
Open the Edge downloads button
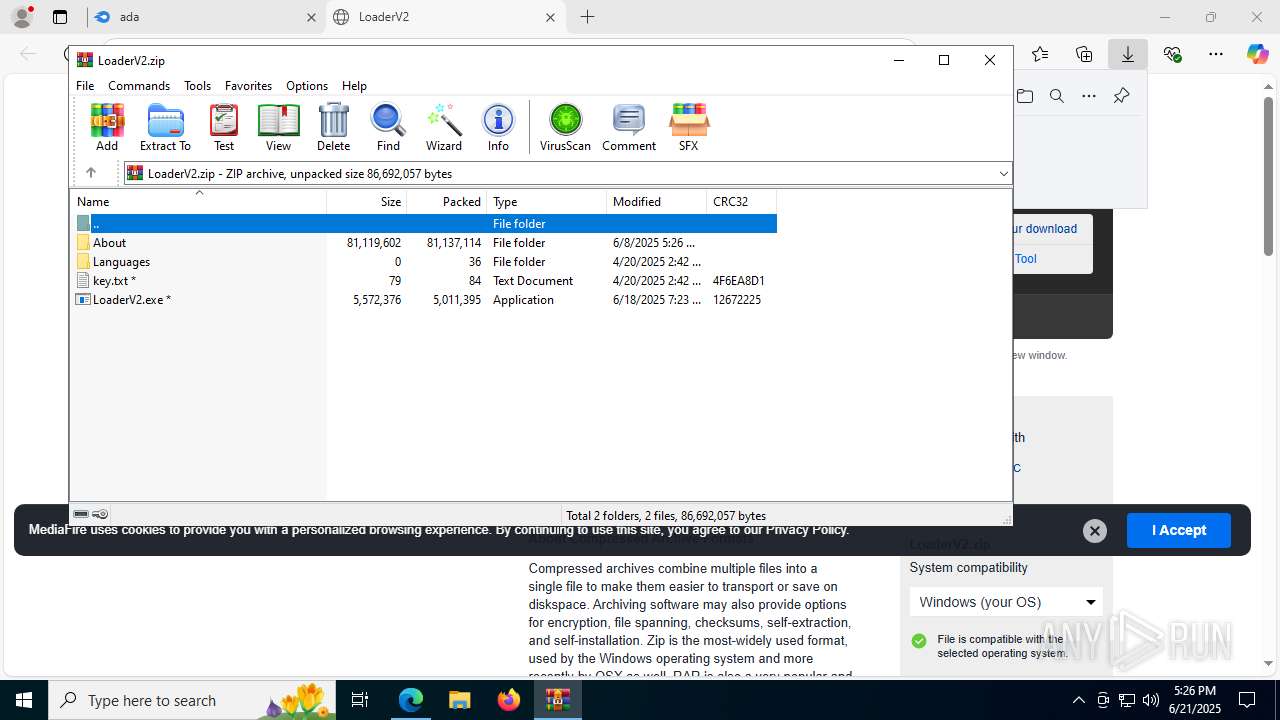click(1128, 54)
